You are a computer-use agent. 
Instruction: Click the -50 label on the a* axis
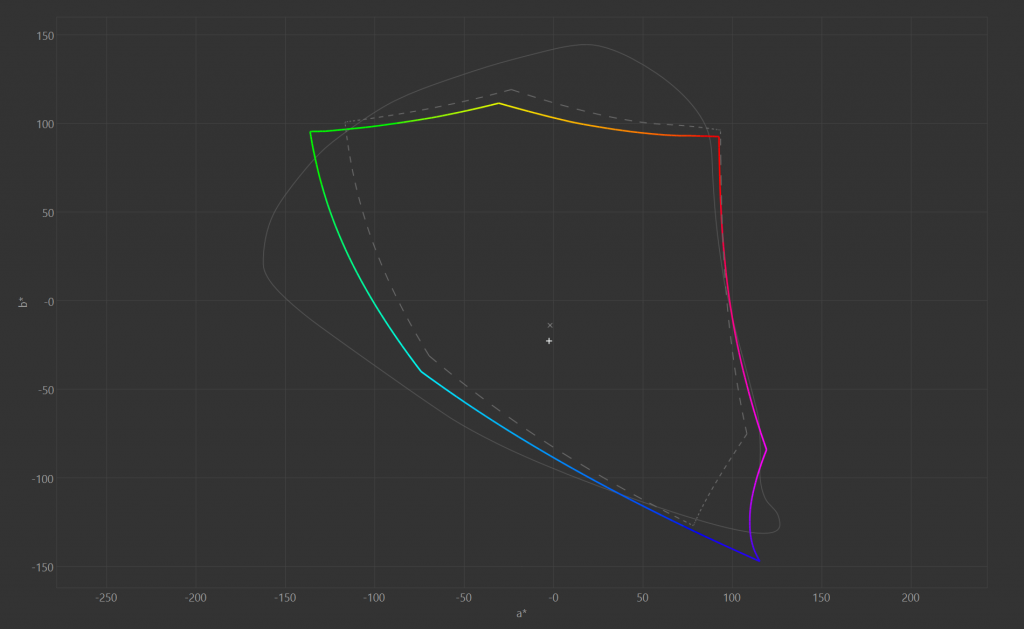click(464, 598)
